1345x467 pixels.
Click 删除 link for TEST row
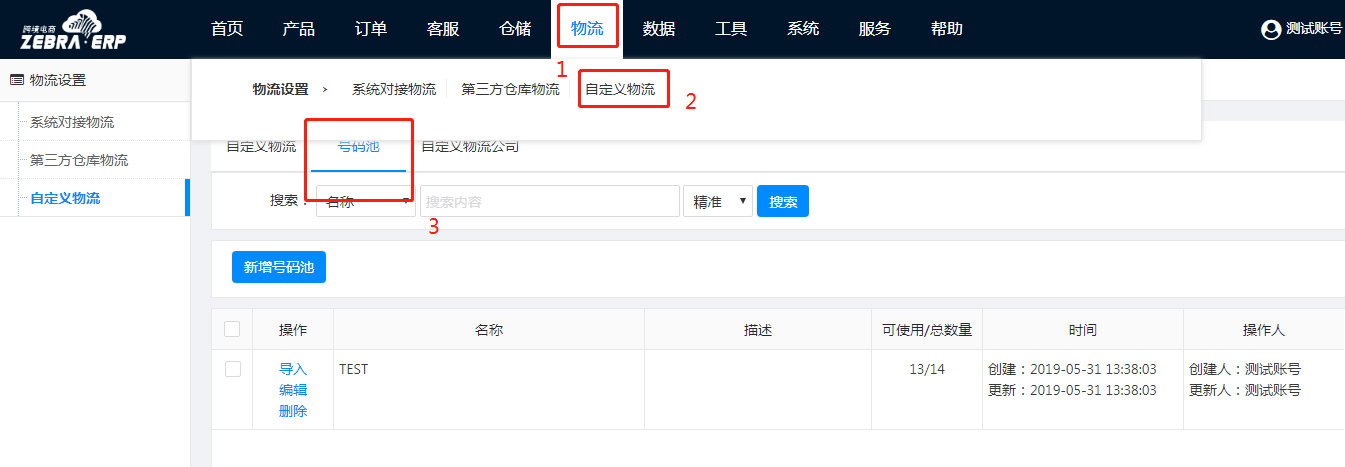[x=293, y=411]
